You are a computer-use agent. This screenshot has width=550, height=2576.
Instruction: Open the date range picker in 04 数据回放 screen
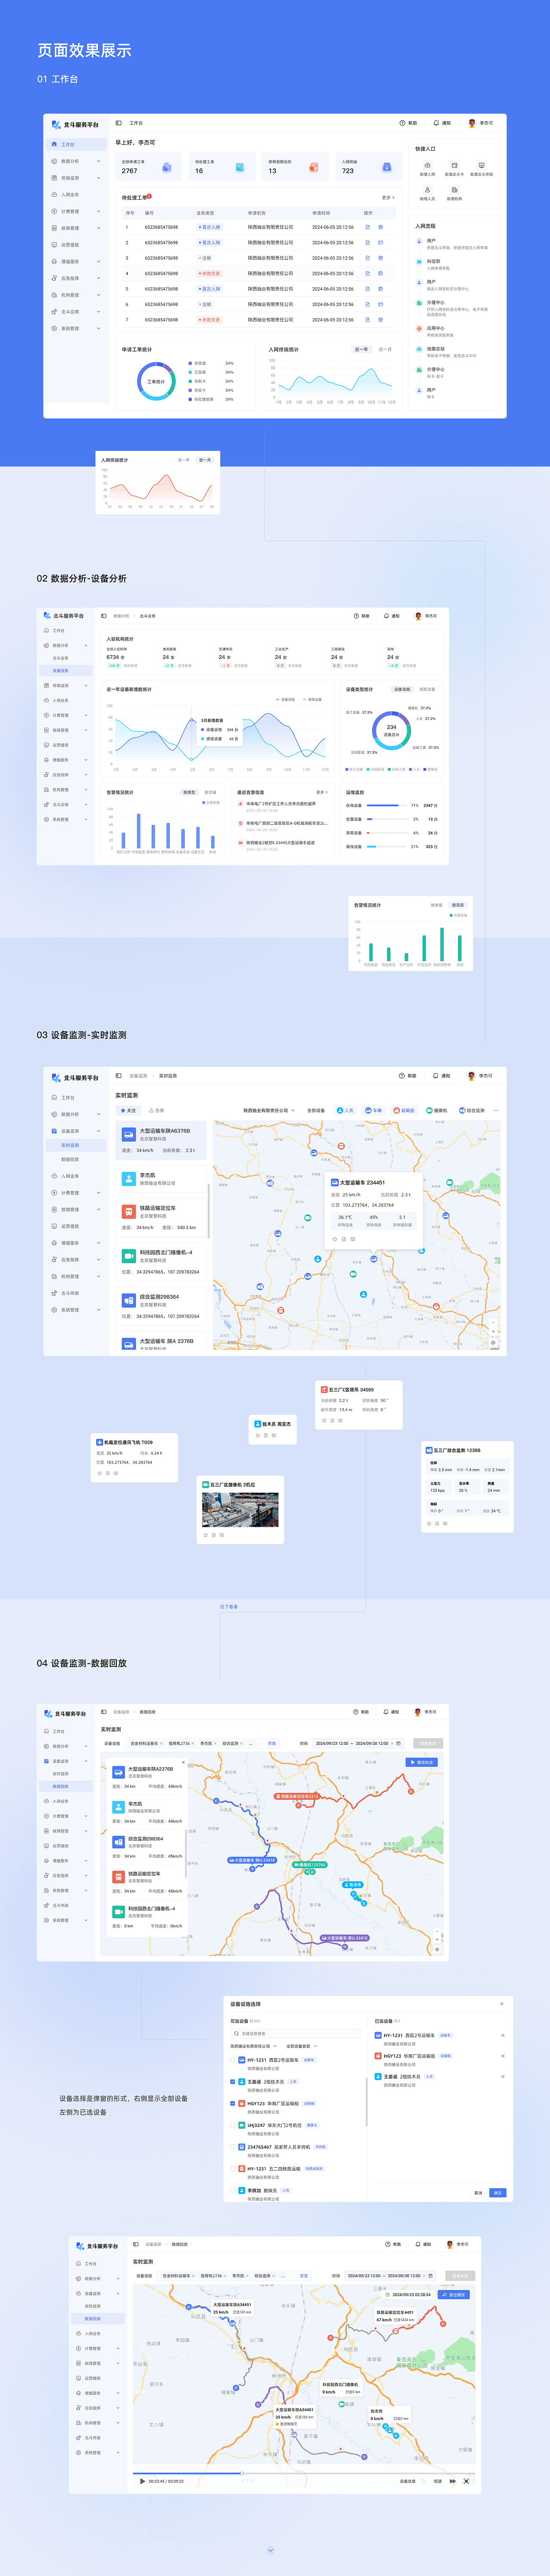pyautogui.click(x=358, y=1743)
